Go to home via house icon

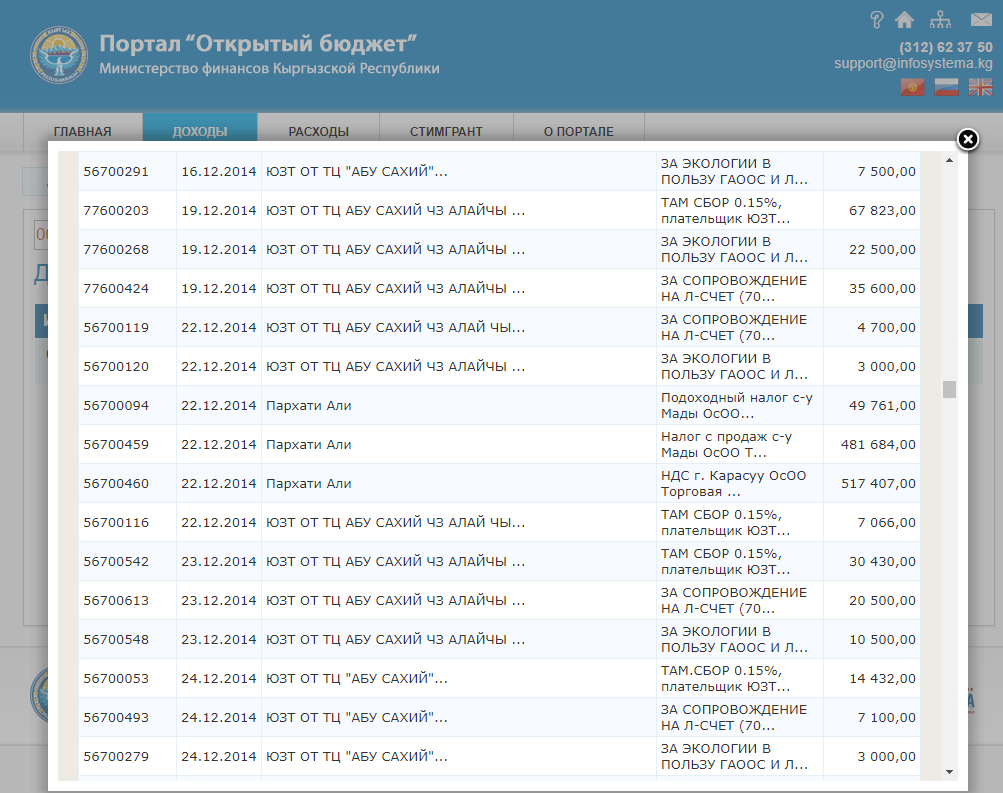tap(905, 20)
